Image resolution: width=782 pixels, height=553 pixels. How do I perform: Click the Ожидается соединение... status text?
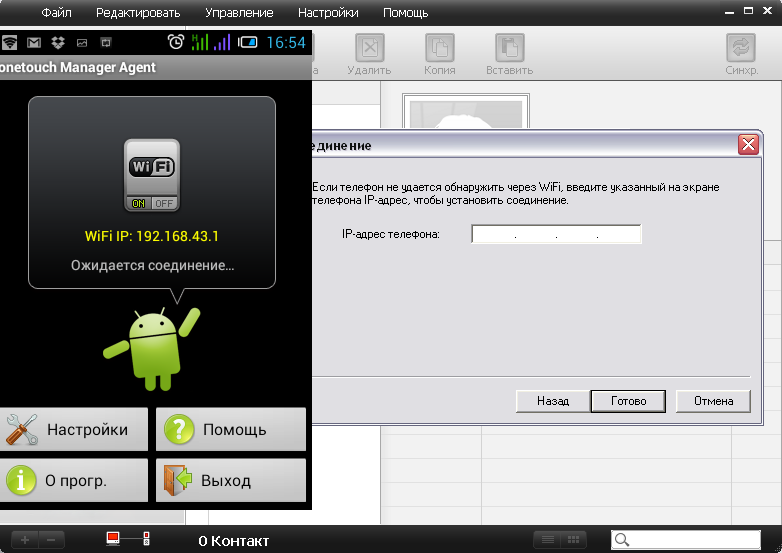[152, 265]
